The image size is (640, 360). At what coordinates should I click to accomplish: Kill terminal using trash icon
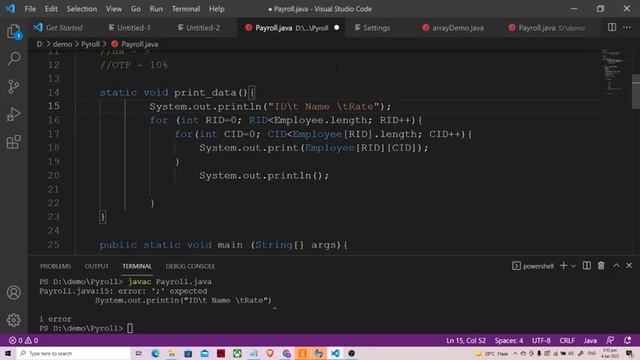pyautogui.click(x=601, y=266)
